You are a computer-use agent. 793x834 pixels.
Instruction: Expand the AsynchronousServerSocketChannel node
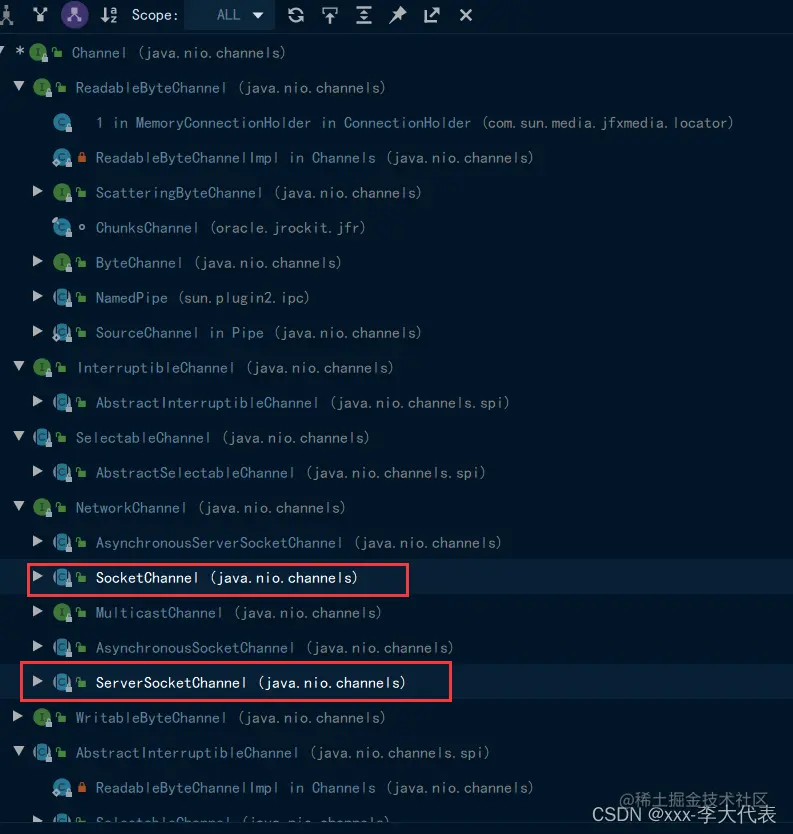(x=37, y=541)
